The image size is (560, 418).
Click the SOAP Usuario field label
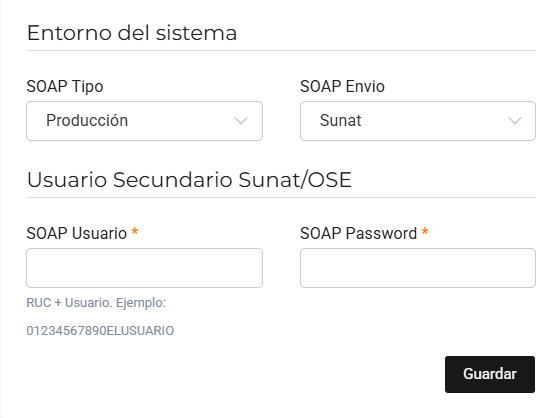[76, 234]
